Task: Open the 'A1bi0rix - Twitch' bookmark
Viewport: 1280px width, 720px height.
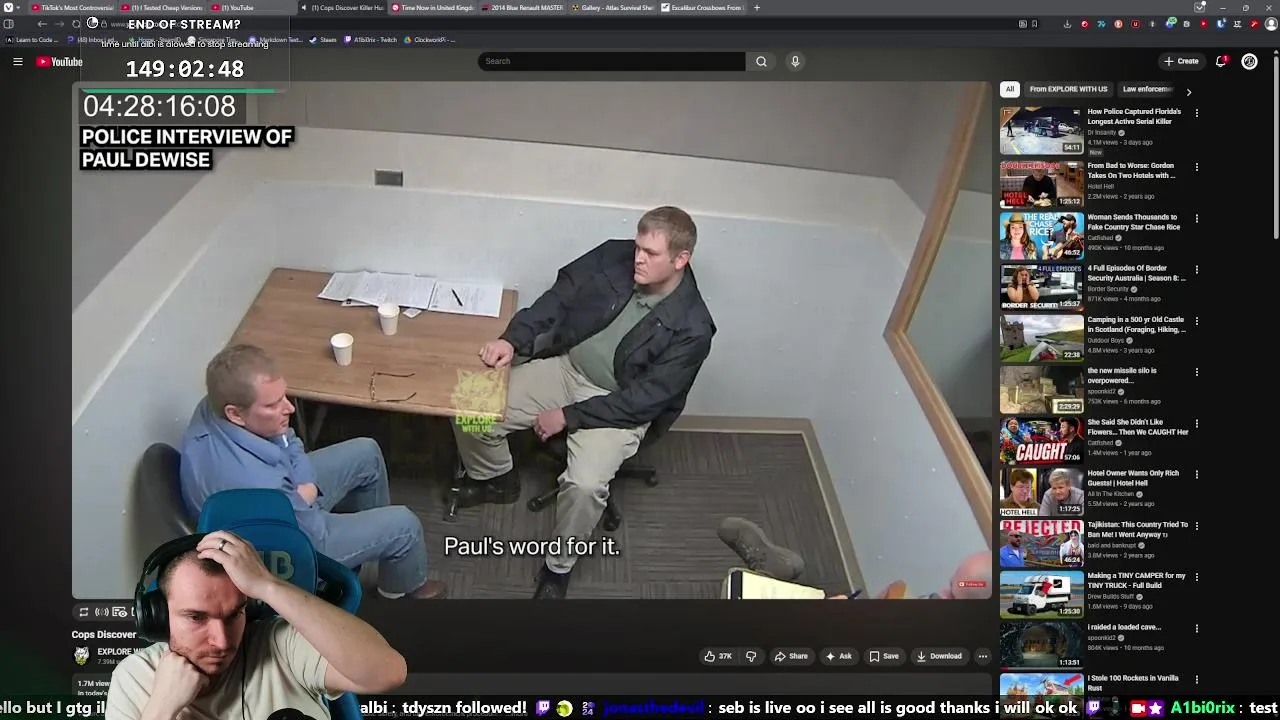Action: click(370, 40)
